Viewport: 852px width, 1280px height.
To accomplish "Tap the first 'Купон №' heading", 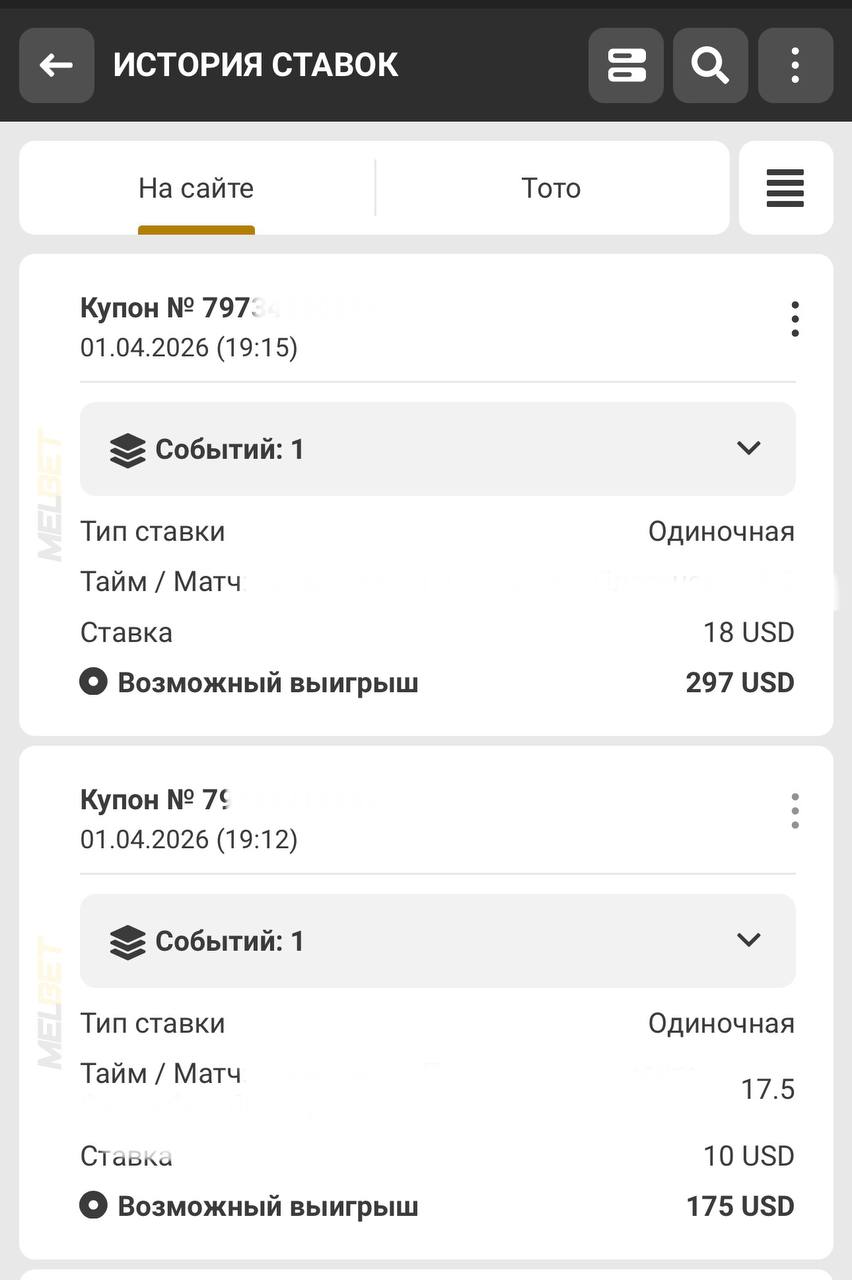I will (165, 308).
